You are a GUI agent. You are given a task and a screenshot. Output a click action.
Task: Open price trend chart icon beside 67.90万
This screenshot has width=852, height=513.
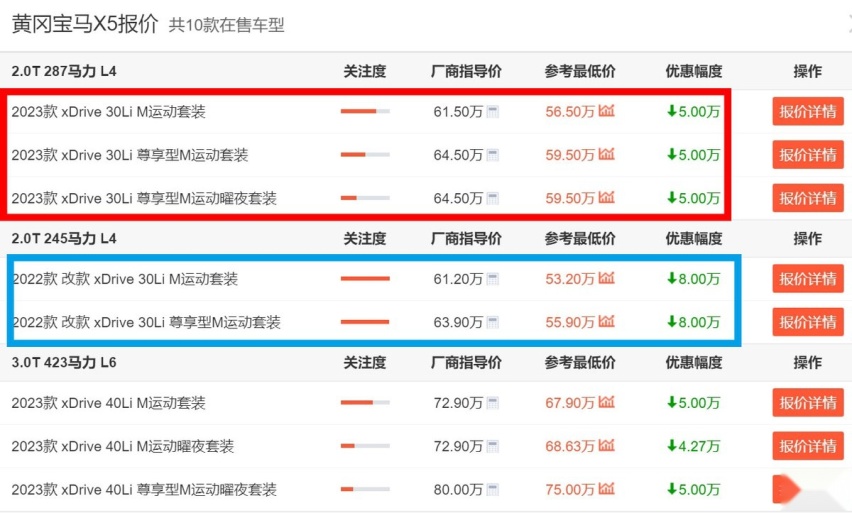606,402
